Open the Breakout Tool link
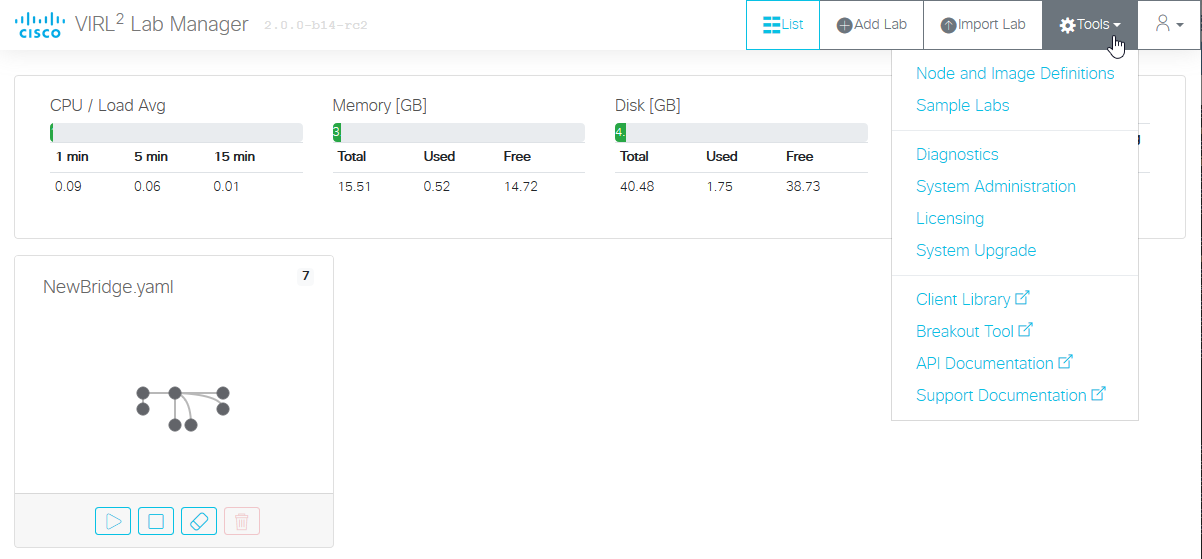Screen dimensions: 1202x559 [965, 331]
